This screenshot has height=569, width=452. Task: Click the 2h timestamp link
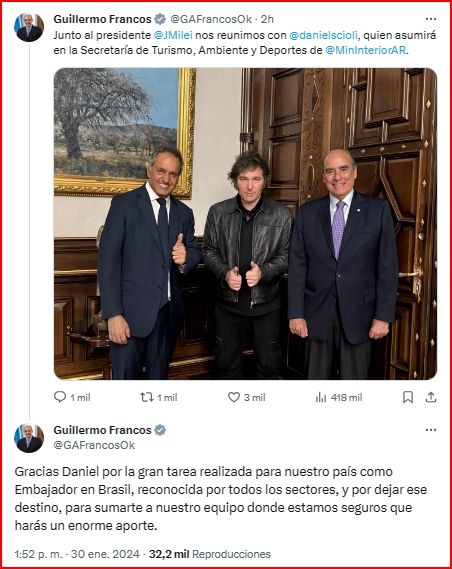tap(267, 19)
